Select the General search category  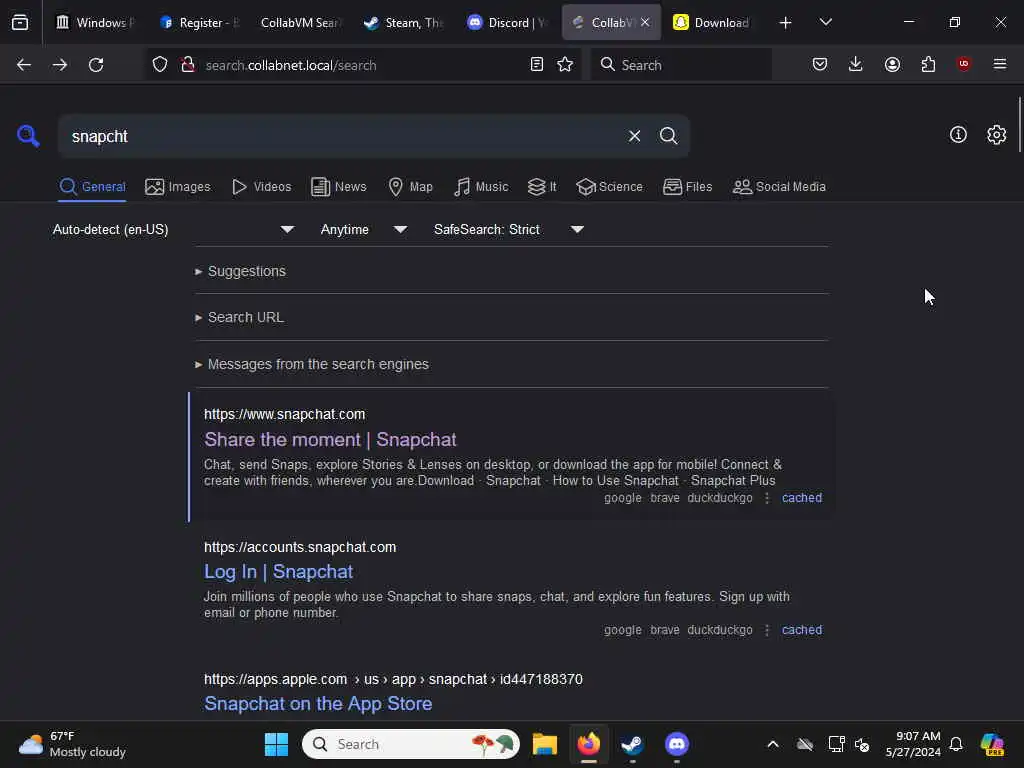coord(92,187)
